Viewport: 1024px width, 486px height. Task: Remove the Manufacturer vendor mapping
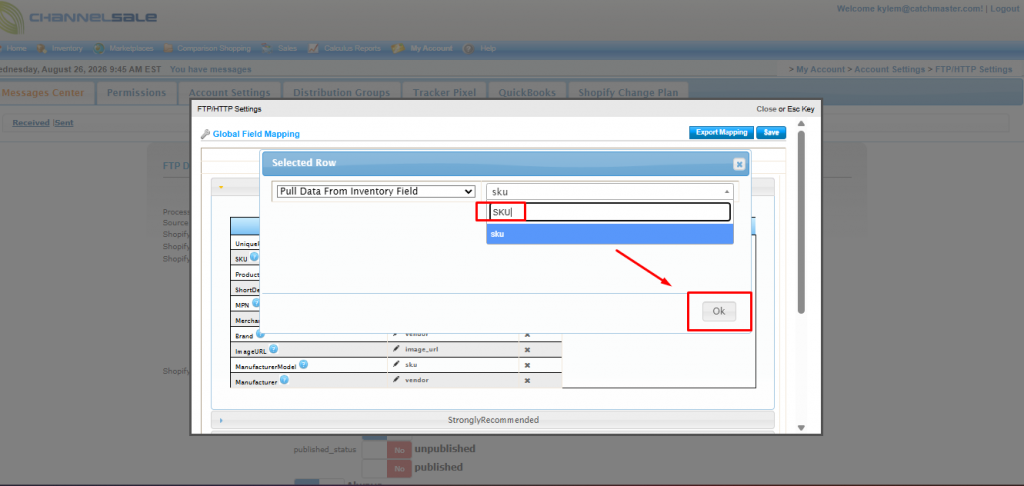(527, 380)
